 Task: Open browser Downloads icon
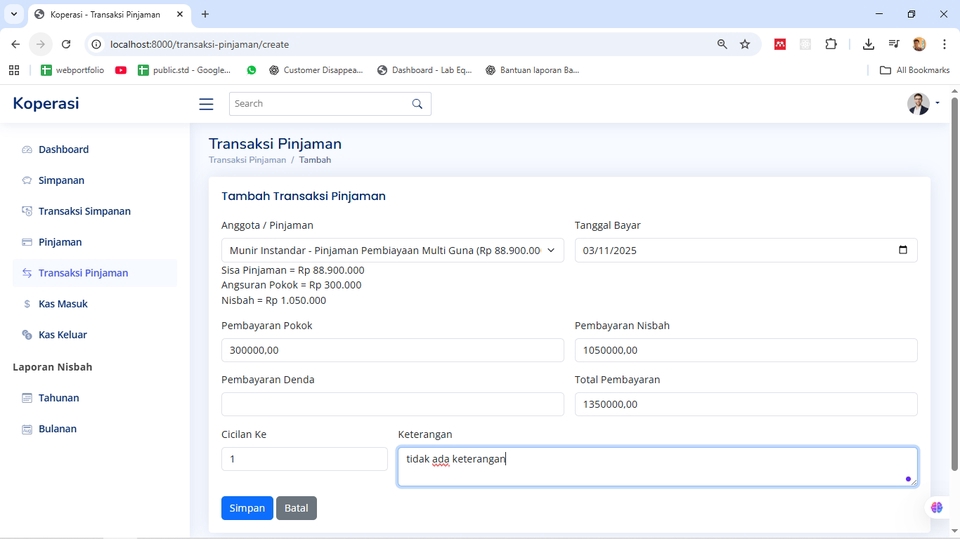point(868,44)
